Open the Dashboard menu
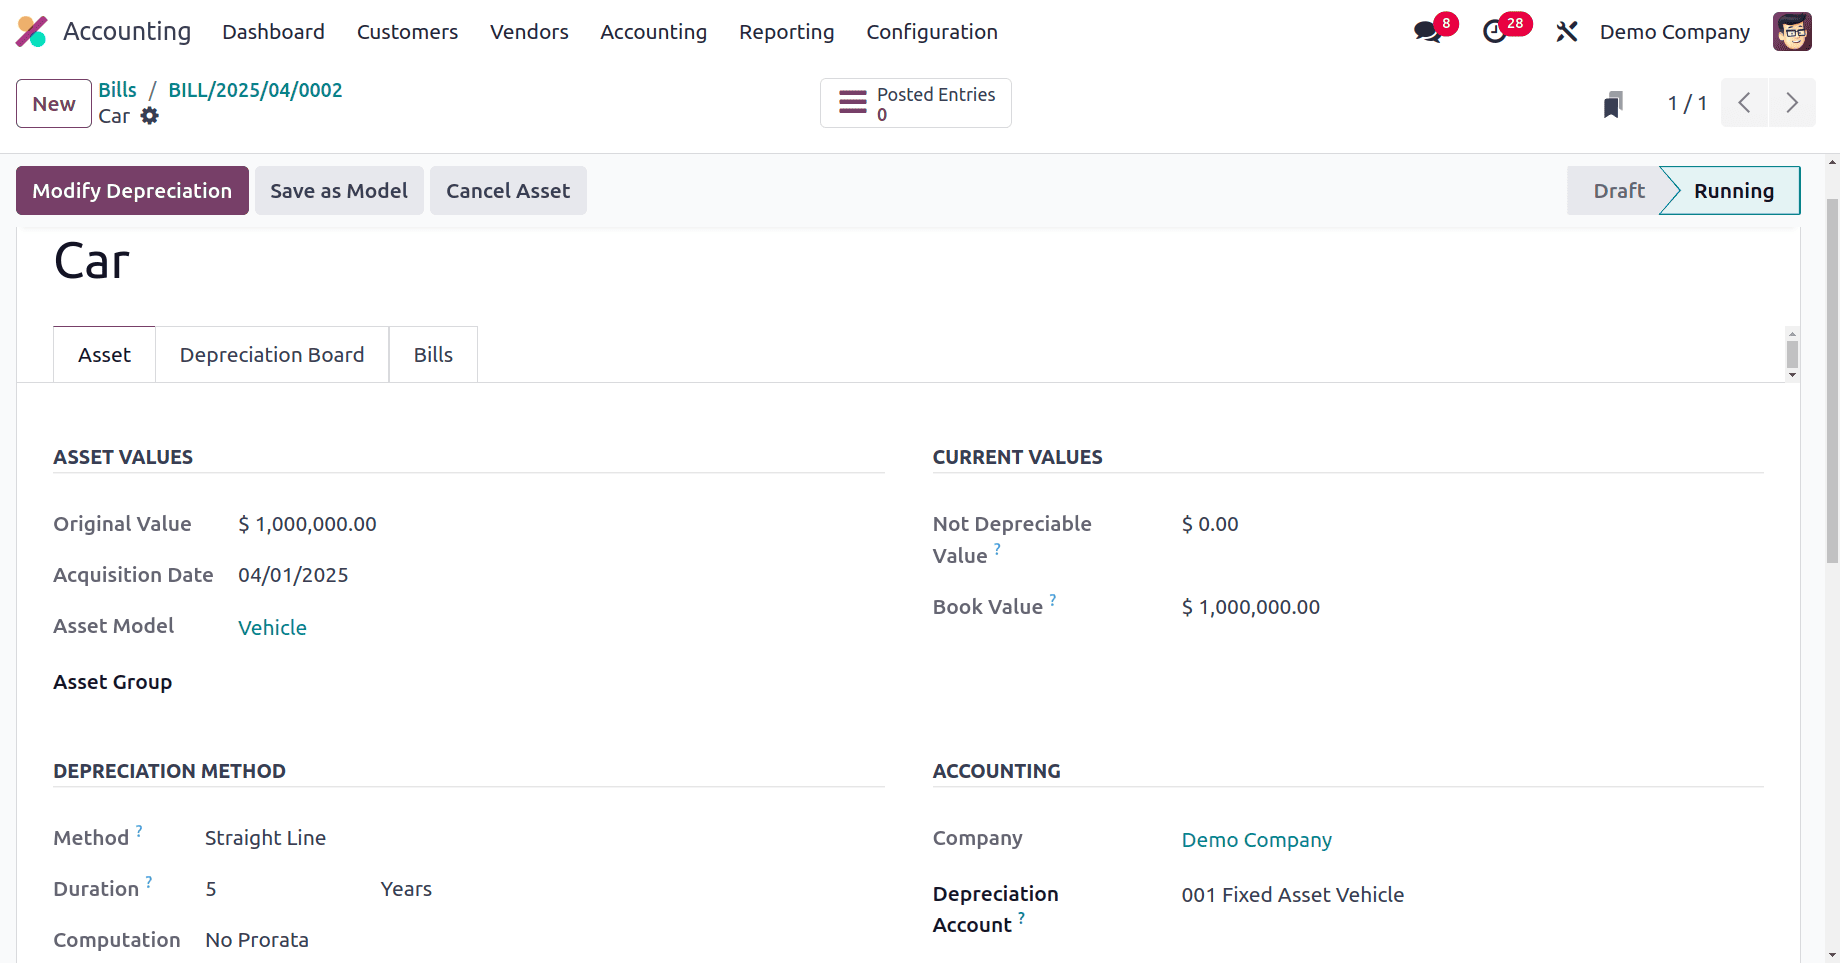The width and height of the screenshot is (1840, 963). (x=273, y=32)
